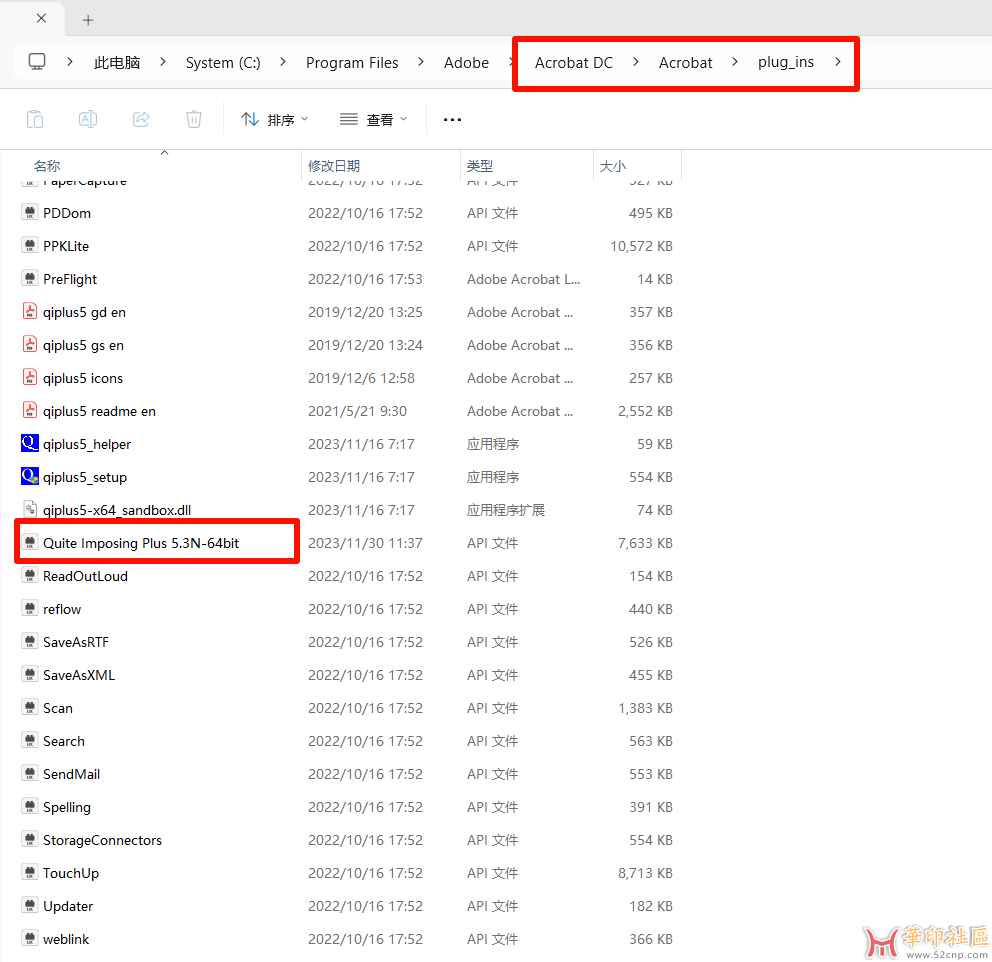Click the paste clipboard icon

point(35,119)
